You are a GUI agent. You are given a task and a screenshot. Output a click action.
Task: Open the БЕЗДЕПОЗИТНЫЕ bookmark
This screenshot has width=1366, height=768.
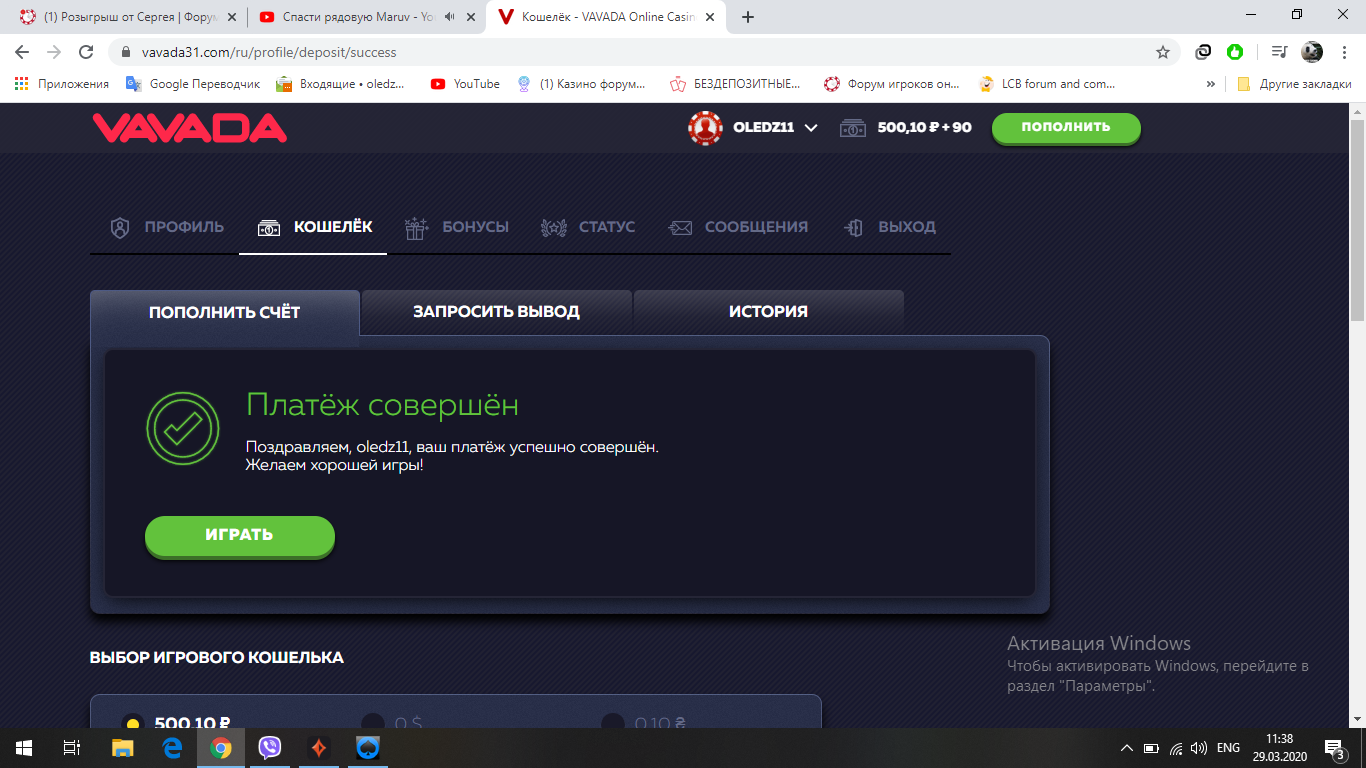pos(736,84)
